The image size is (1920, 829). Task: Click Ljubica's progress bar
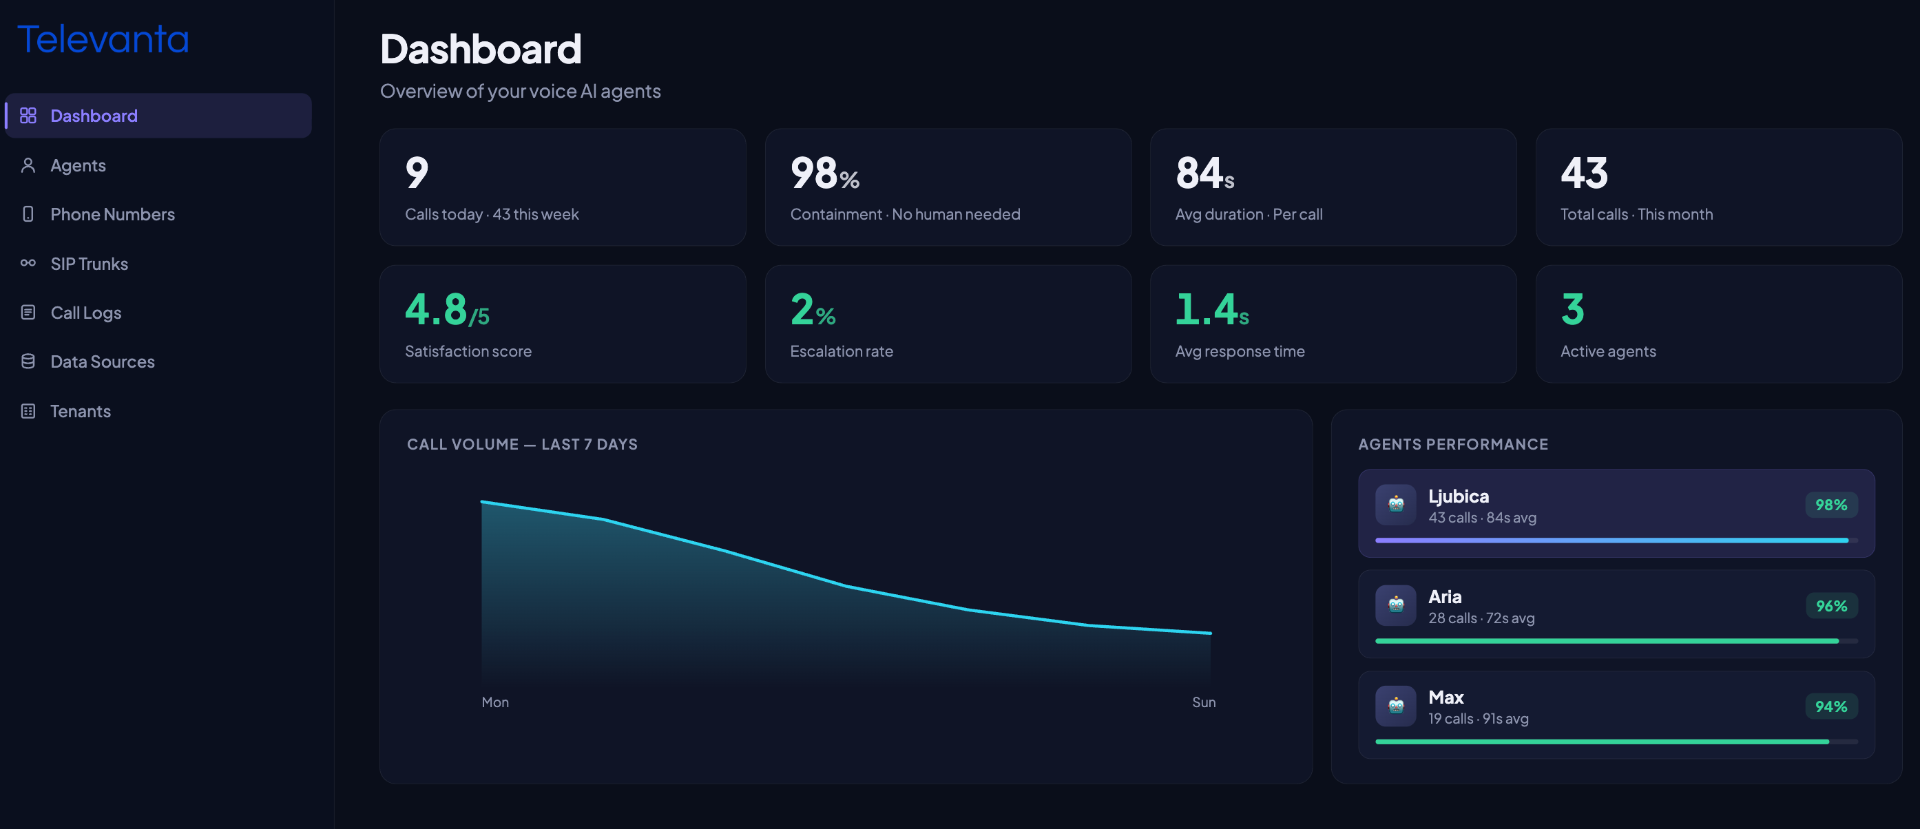point(1616,540)
